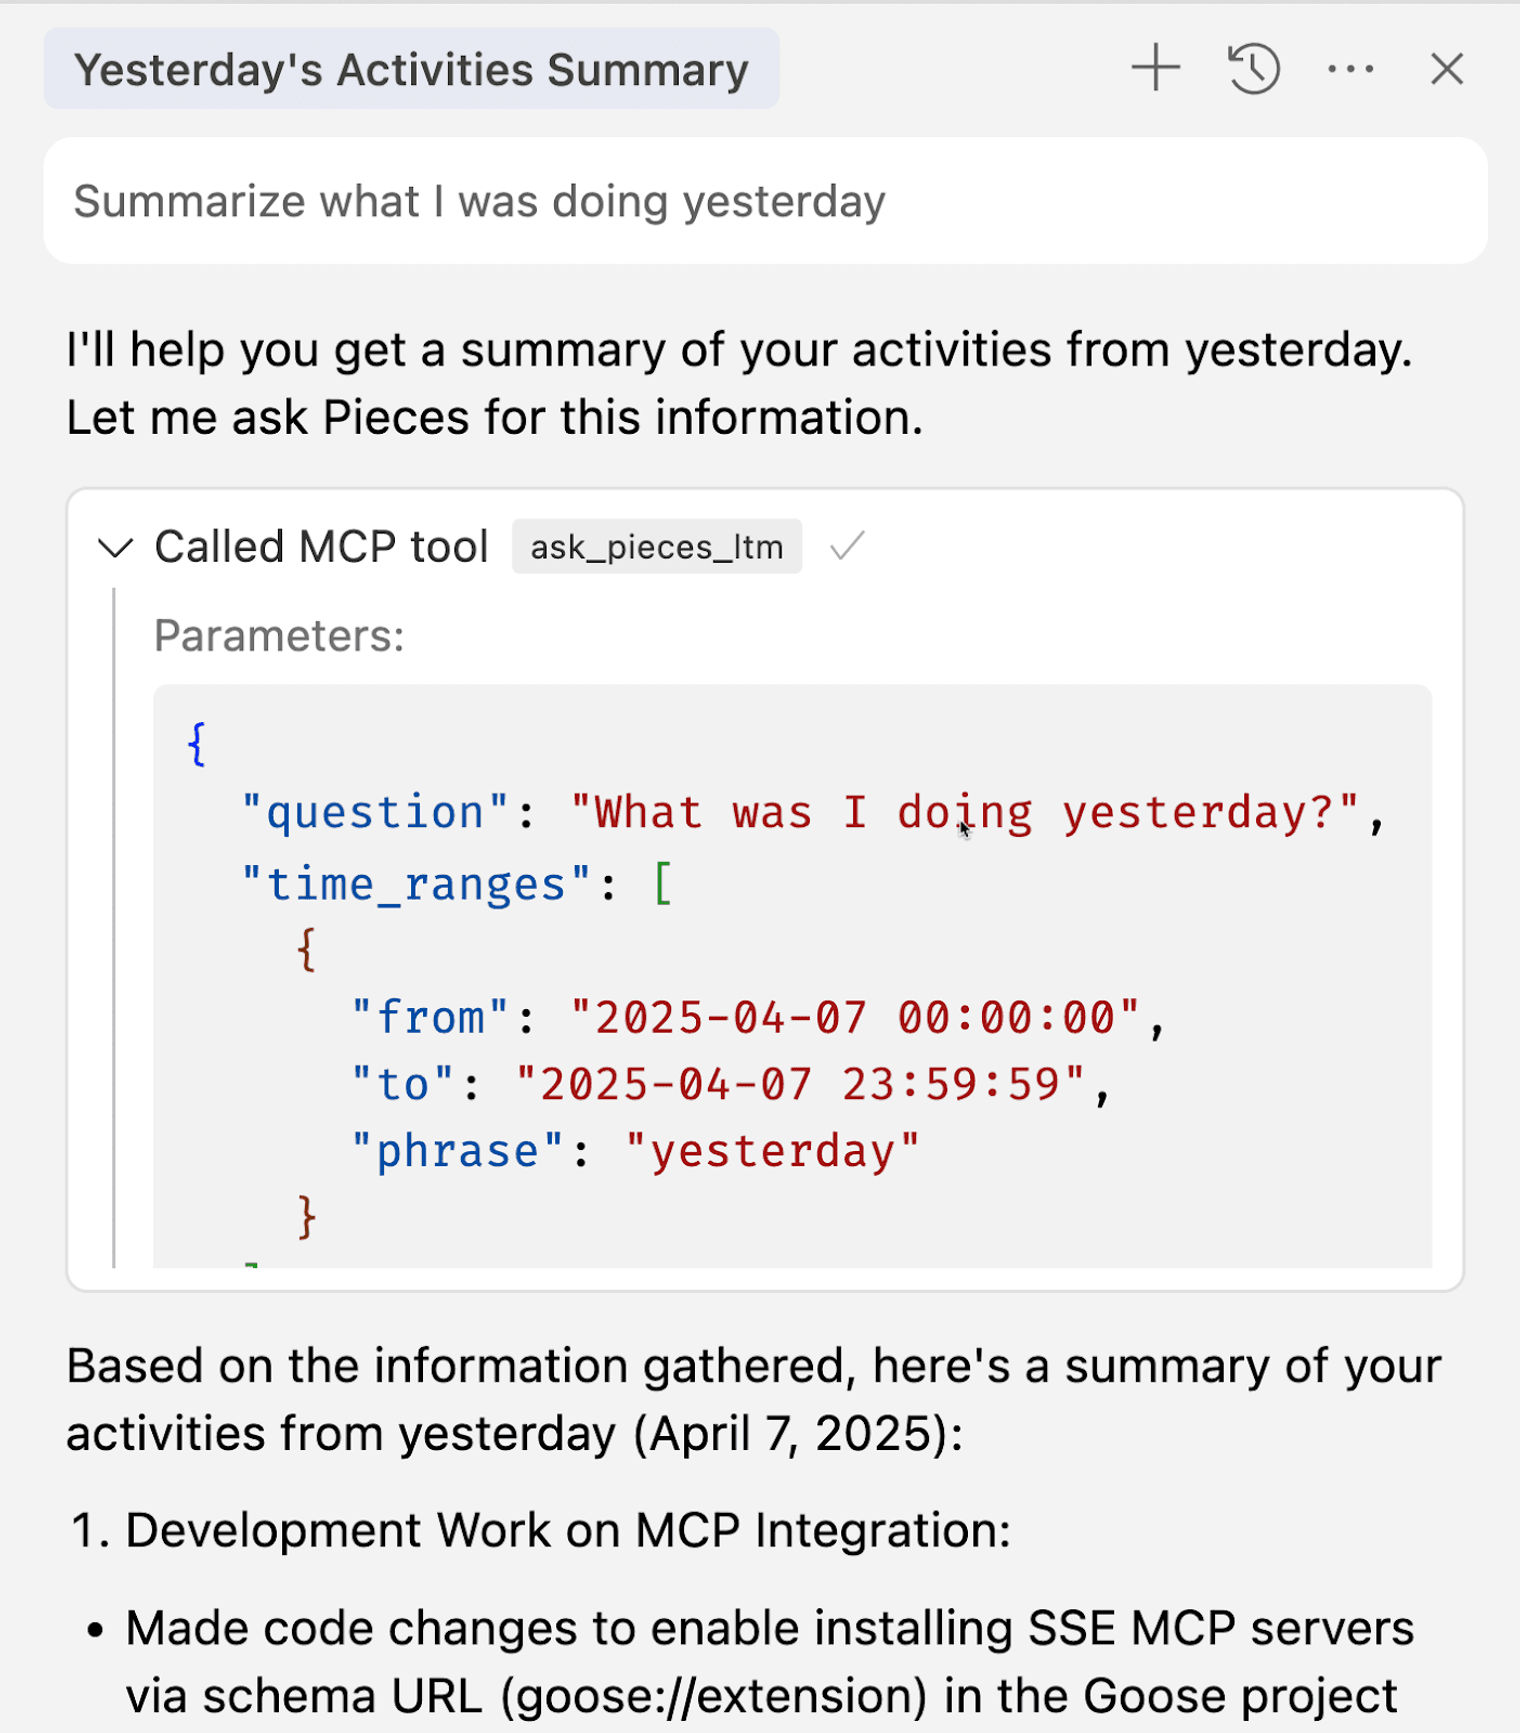Click the ask_pieces_ltm tool badge

656,547
